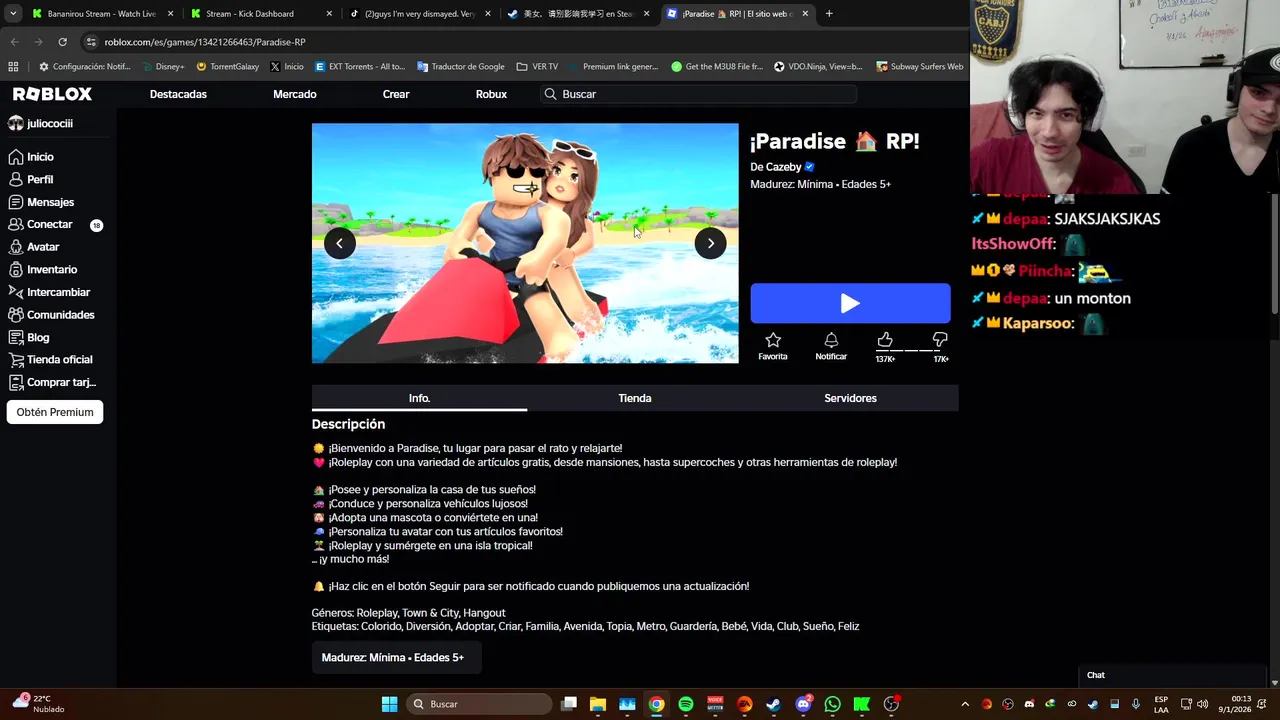
Task: Switch to Bananirou Stream browser tab
Action: click(100, 14)
